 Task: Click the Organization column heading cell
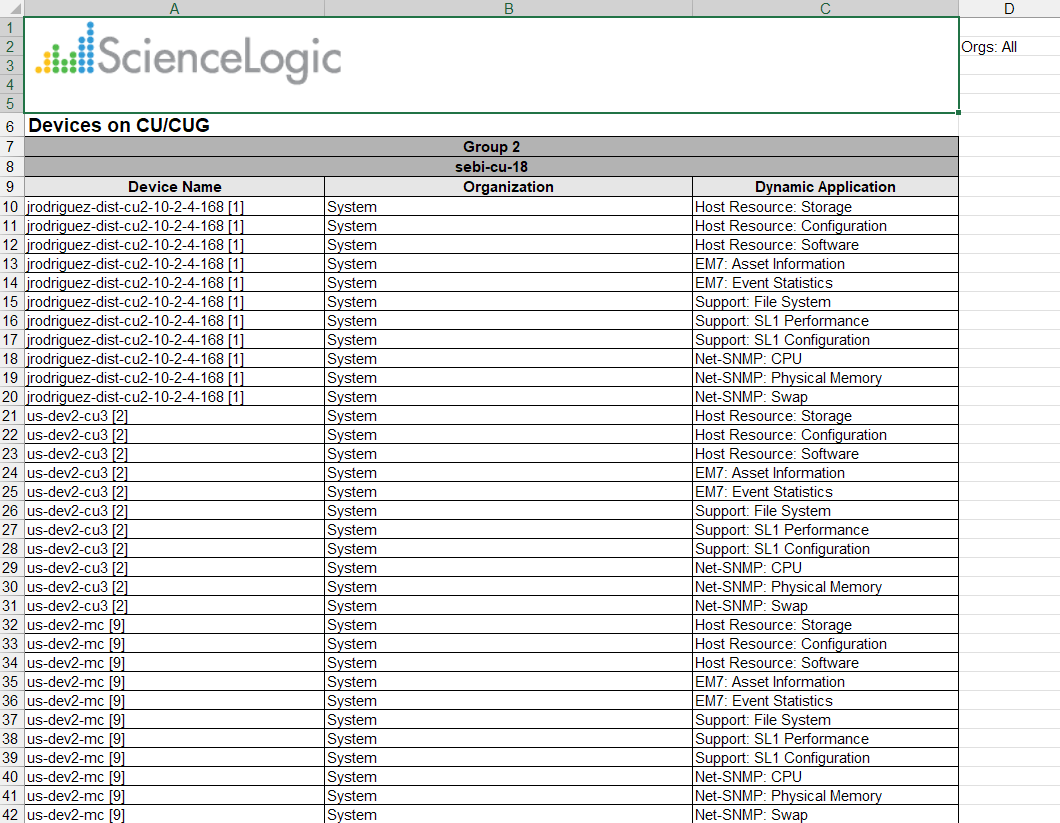(508, 187)
